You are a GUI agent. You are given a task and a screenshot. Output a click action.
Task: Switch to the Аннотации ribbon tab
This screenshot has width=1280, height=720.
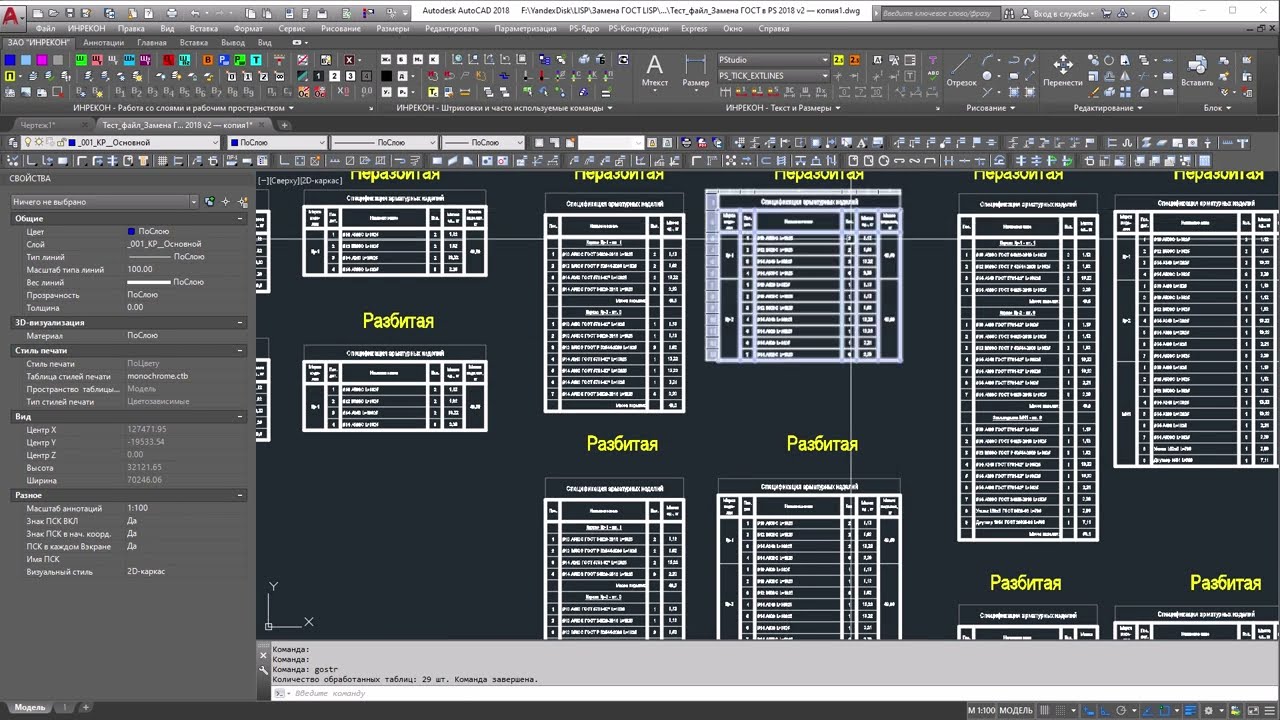(x=104, y=43)
